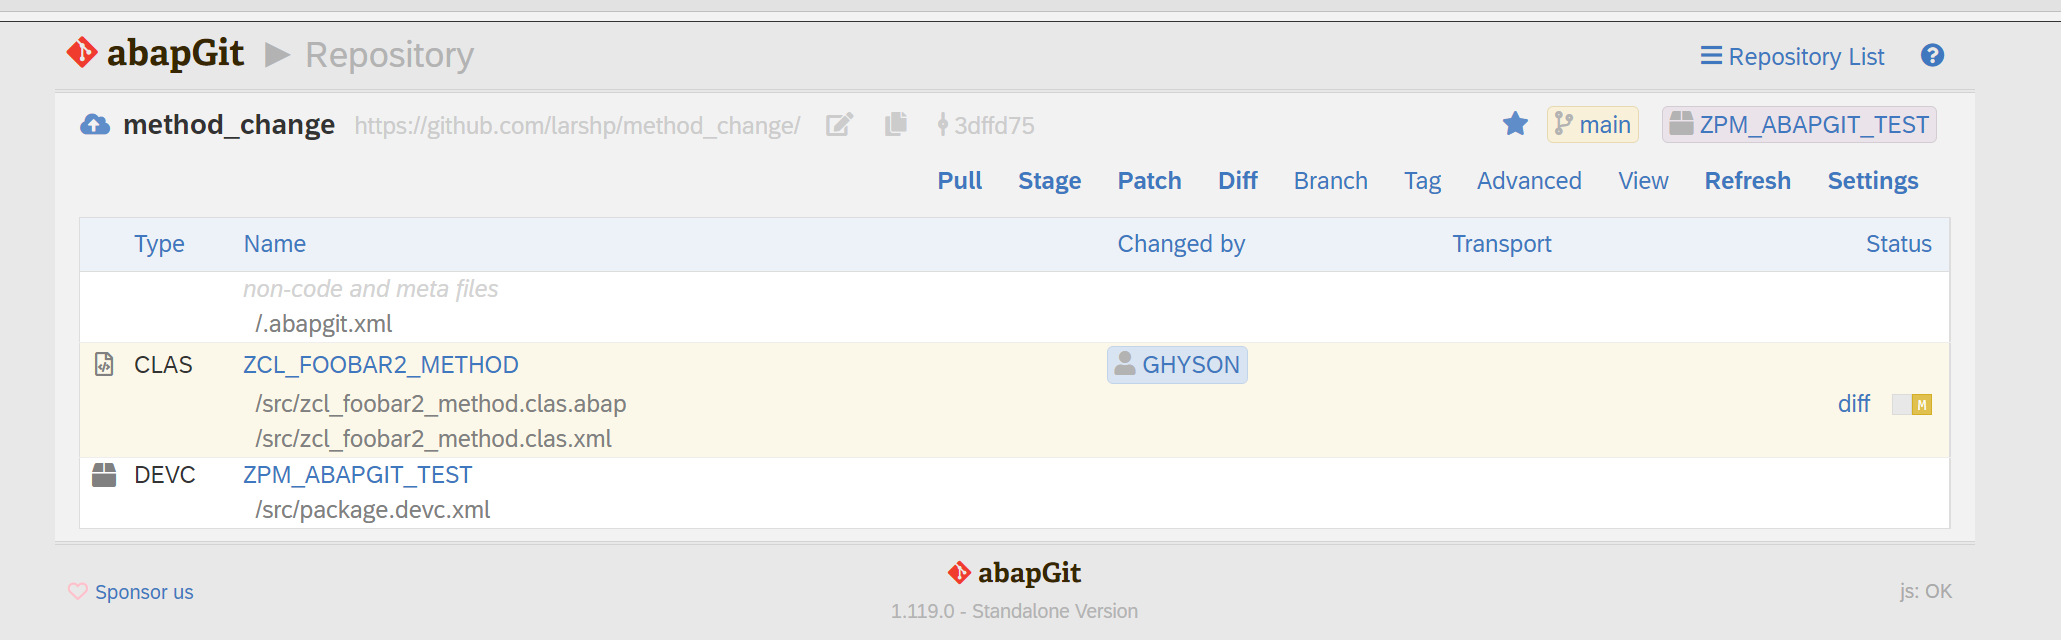Screen dimensions: 2061x640
Task: Click the Sponsor us link
Action: tap(144, 591)
